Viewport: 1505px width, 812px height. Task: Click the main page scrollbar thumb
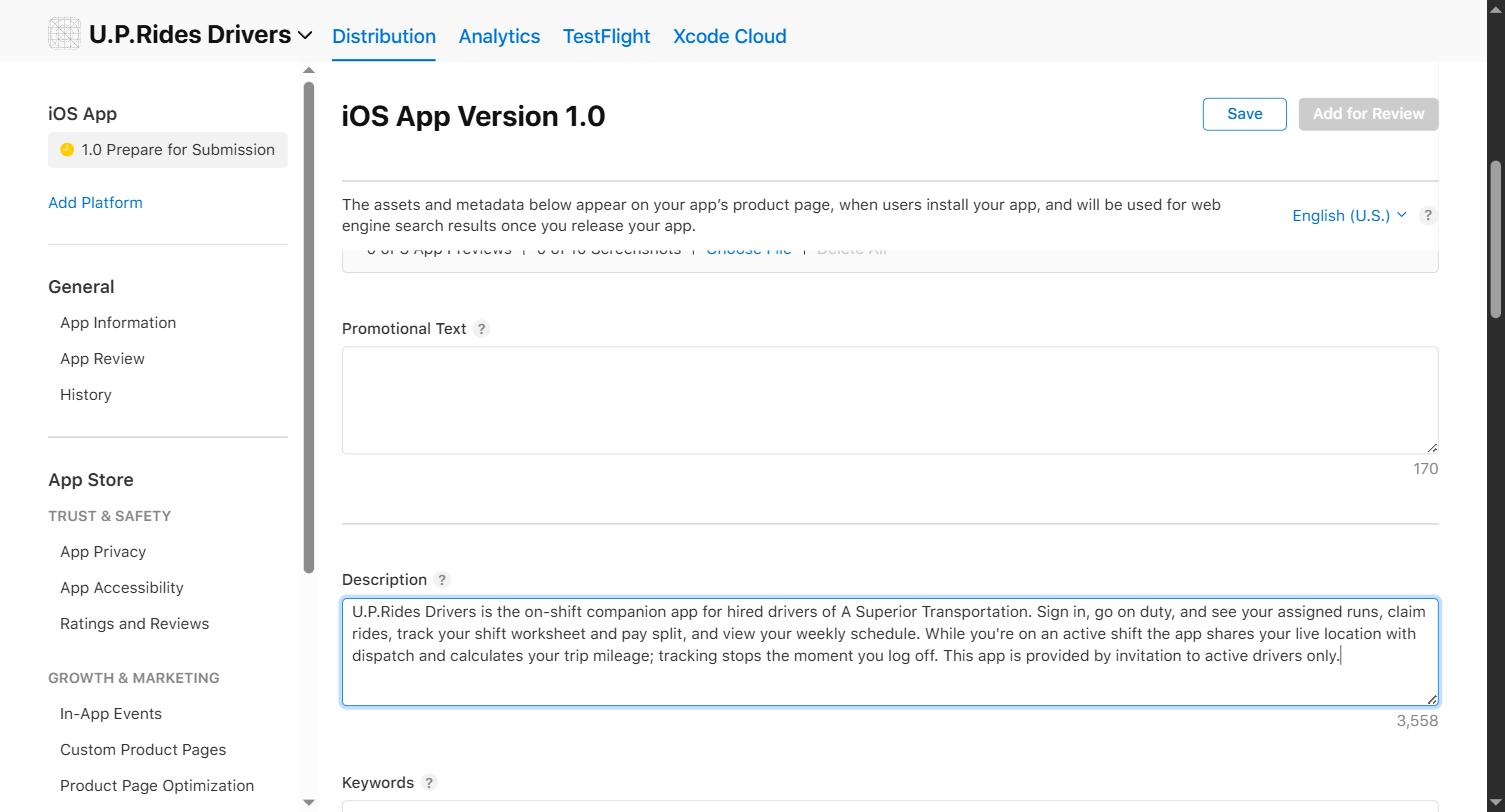(x=1496, y=240)
